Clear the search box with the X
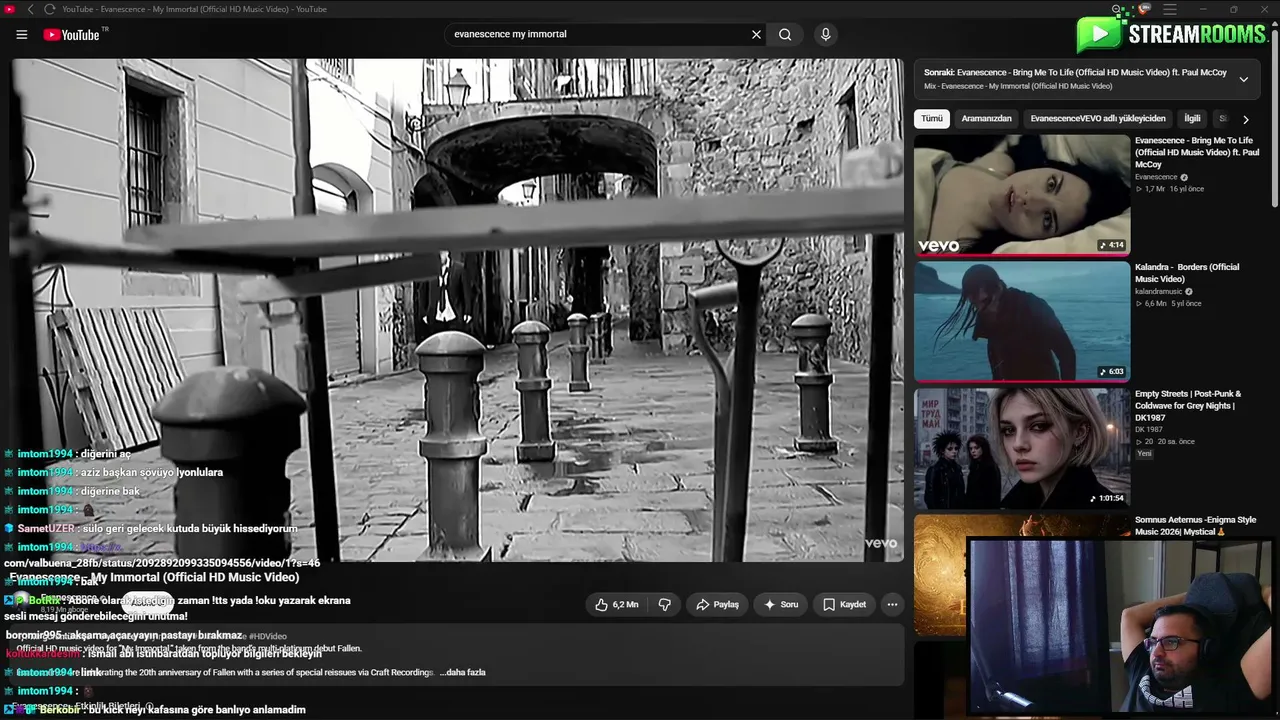 757,34
